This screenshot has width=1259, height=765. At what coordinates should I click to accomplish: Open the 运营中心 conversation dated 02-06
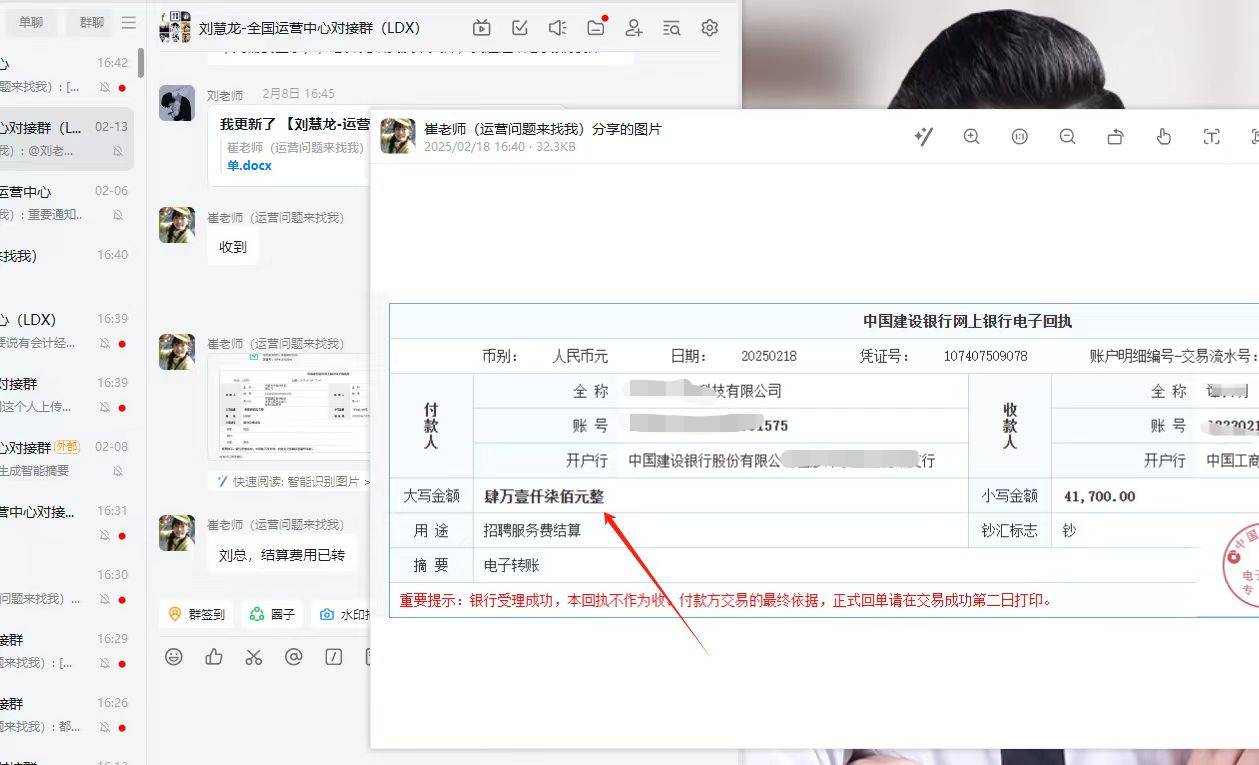pos(67,203)
